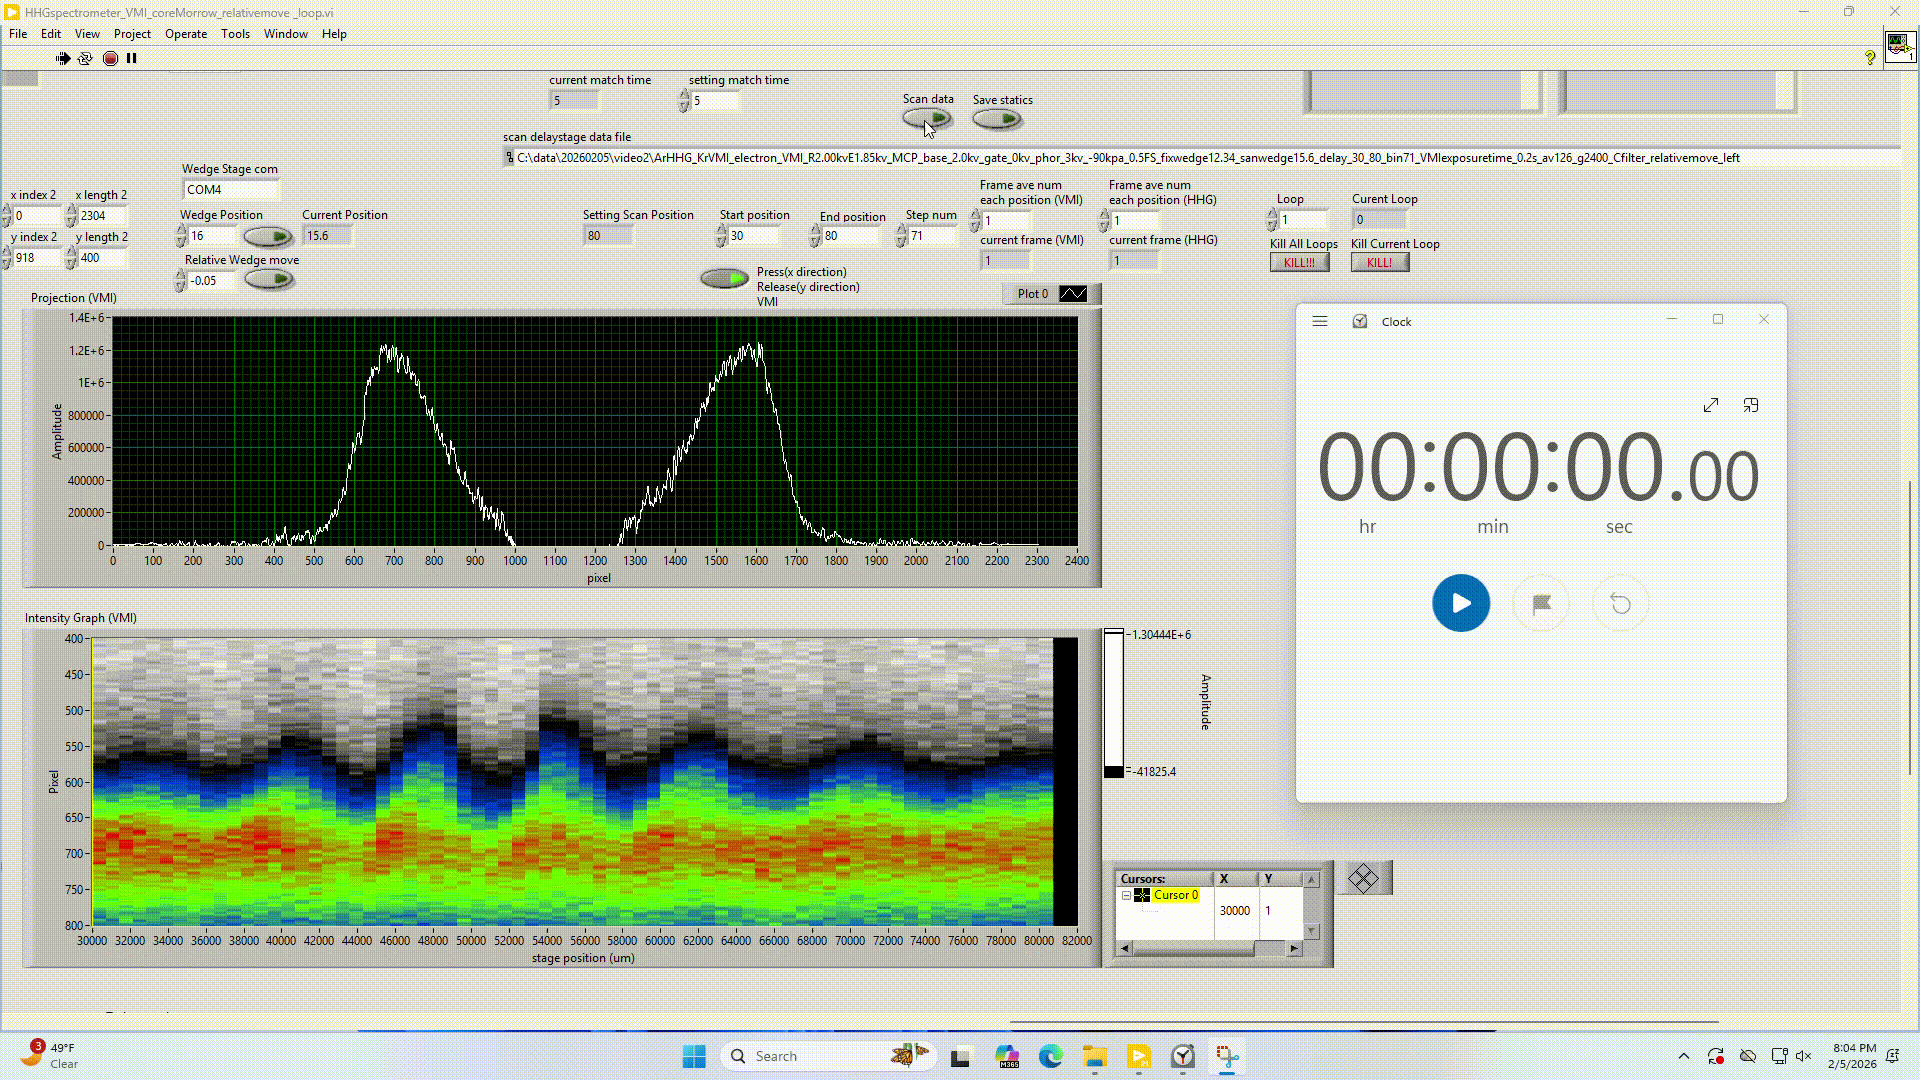Expand the stopwatch to full view

pos(1710,405)
